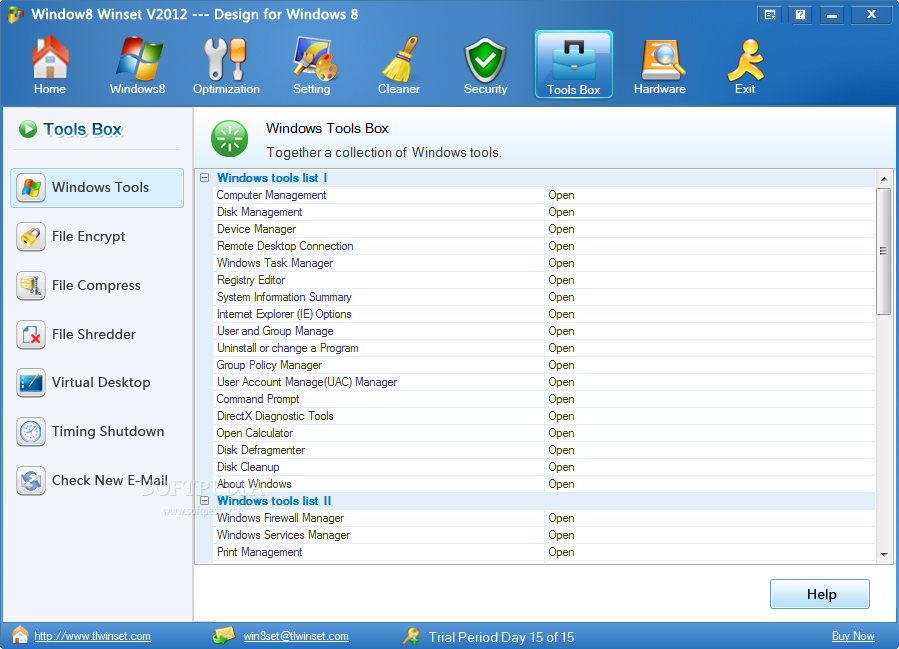Open the Home section icon
Image resolution: width=899 pixels, height=649 pixels.
[50, 58]
